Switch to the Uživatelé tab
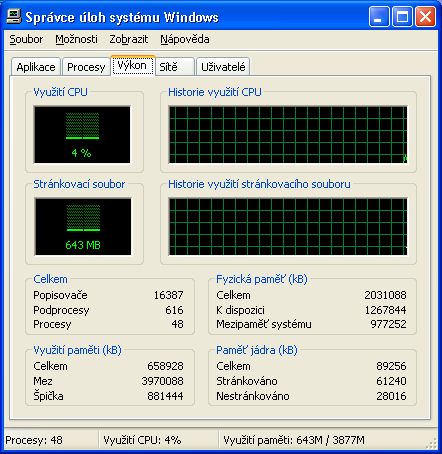Viewport: 442px width, 454px height. [223, 67]
